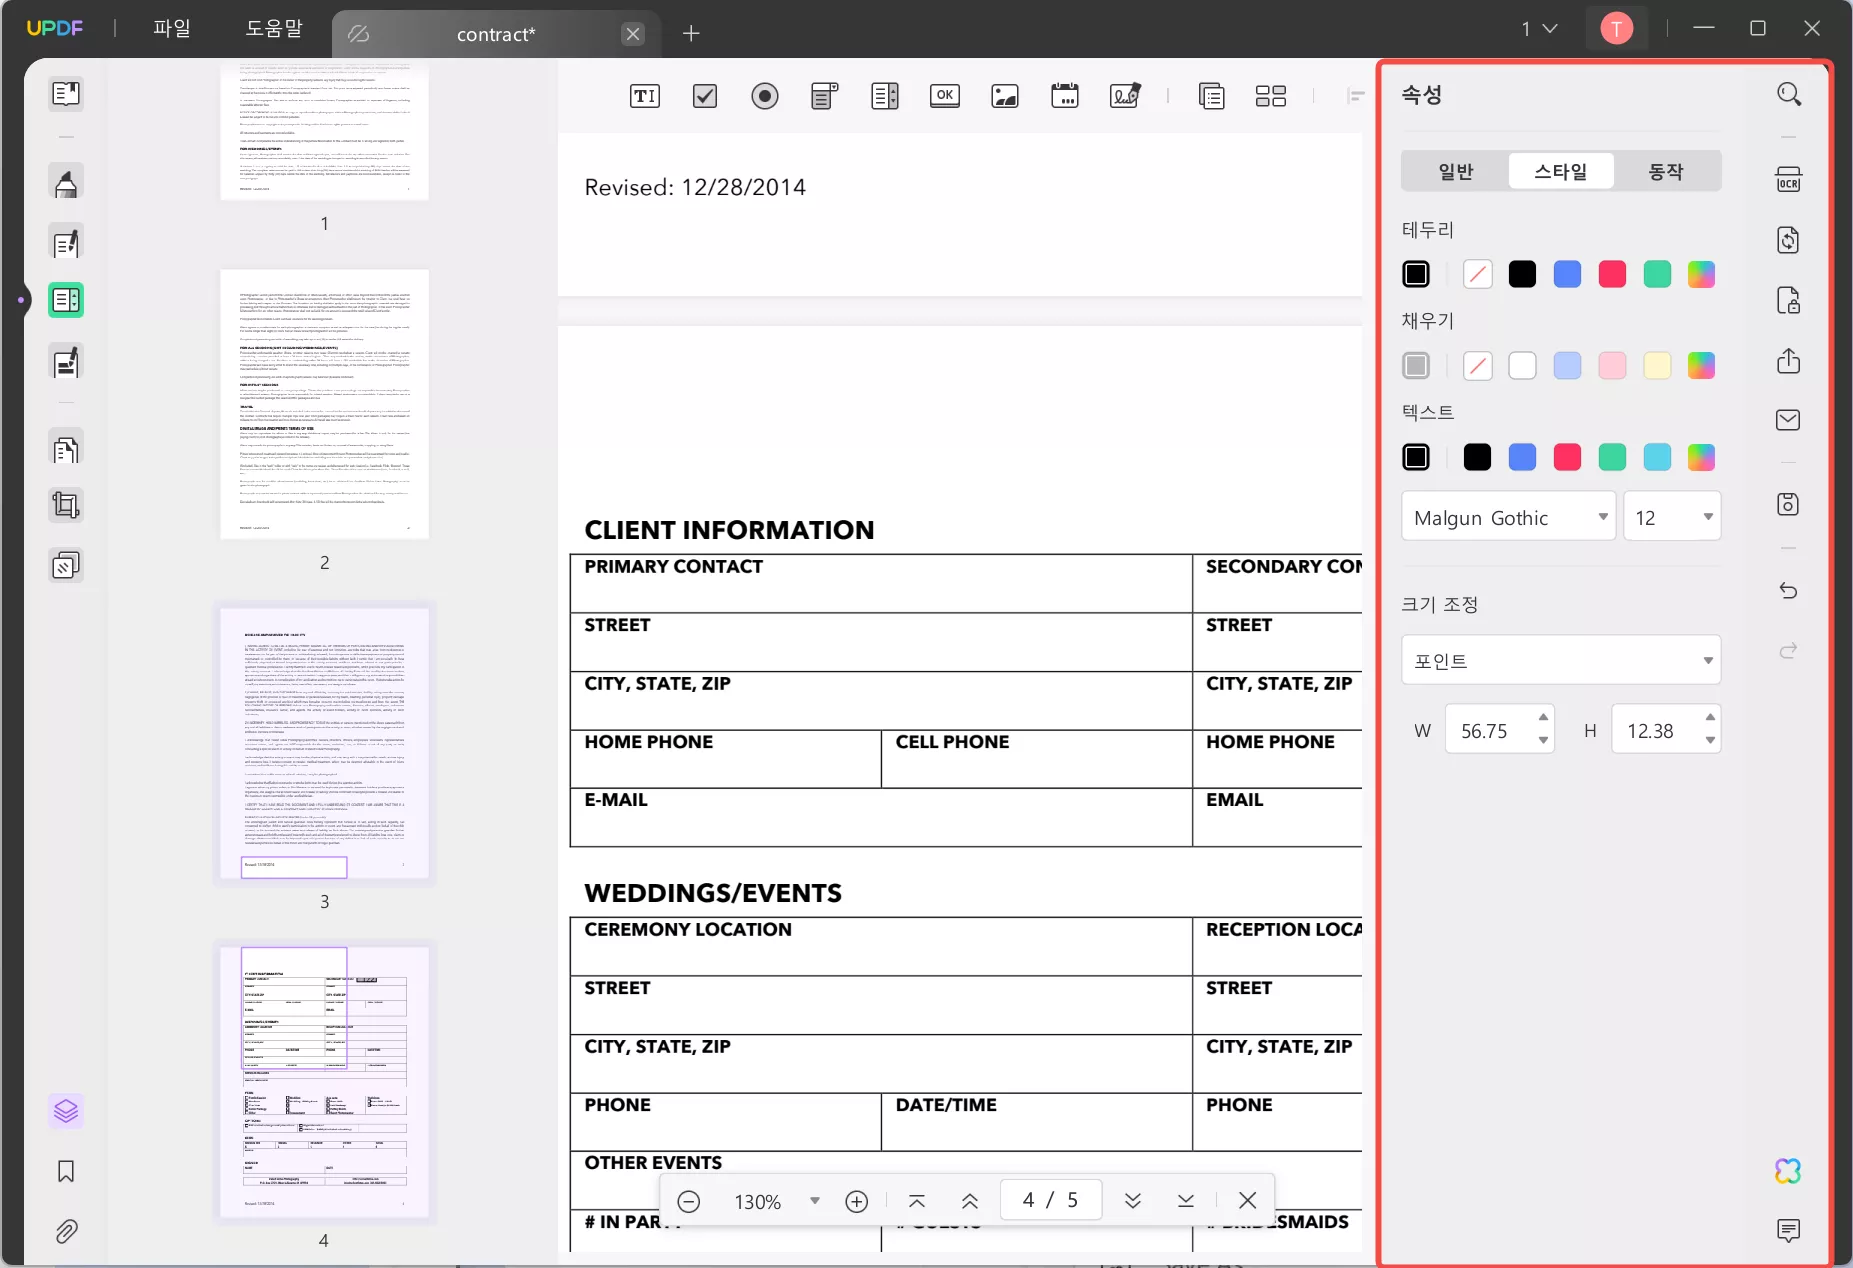Run the OCR recognition tool

[1789, 180]
